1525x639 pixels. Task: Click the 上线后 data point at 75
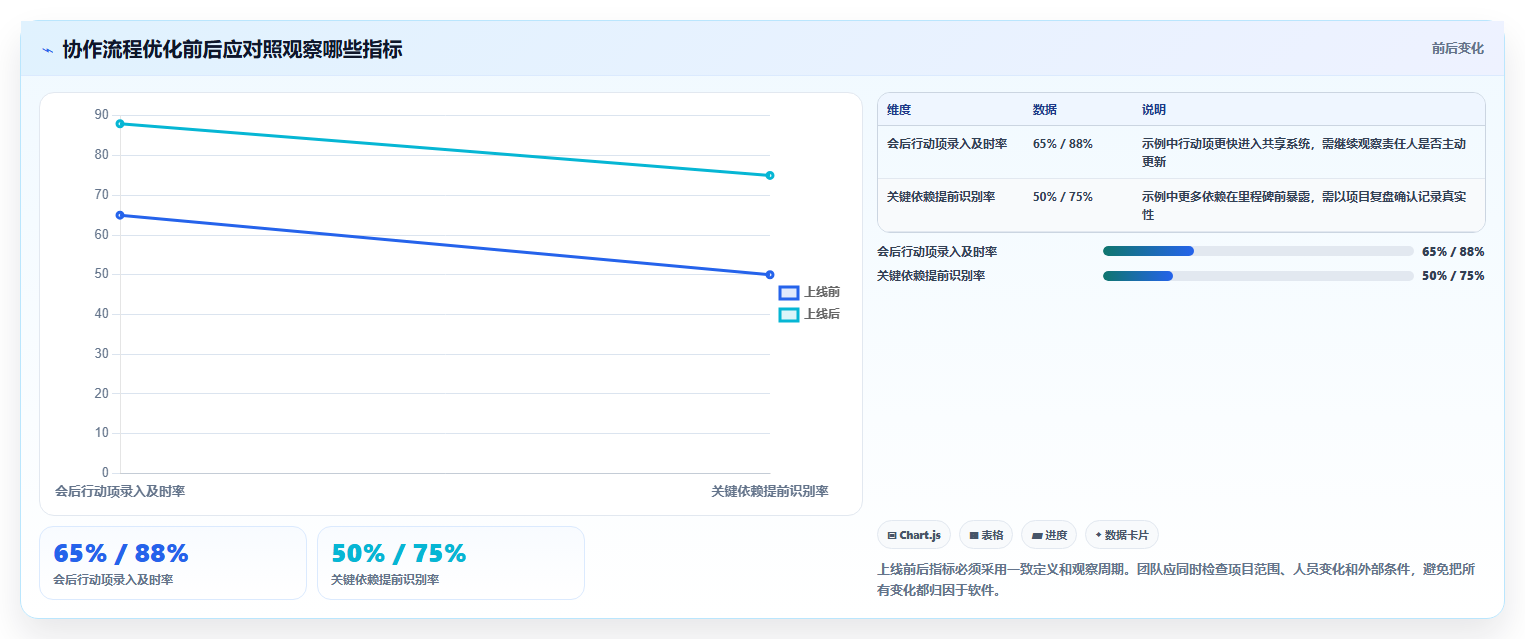[769, 175]
